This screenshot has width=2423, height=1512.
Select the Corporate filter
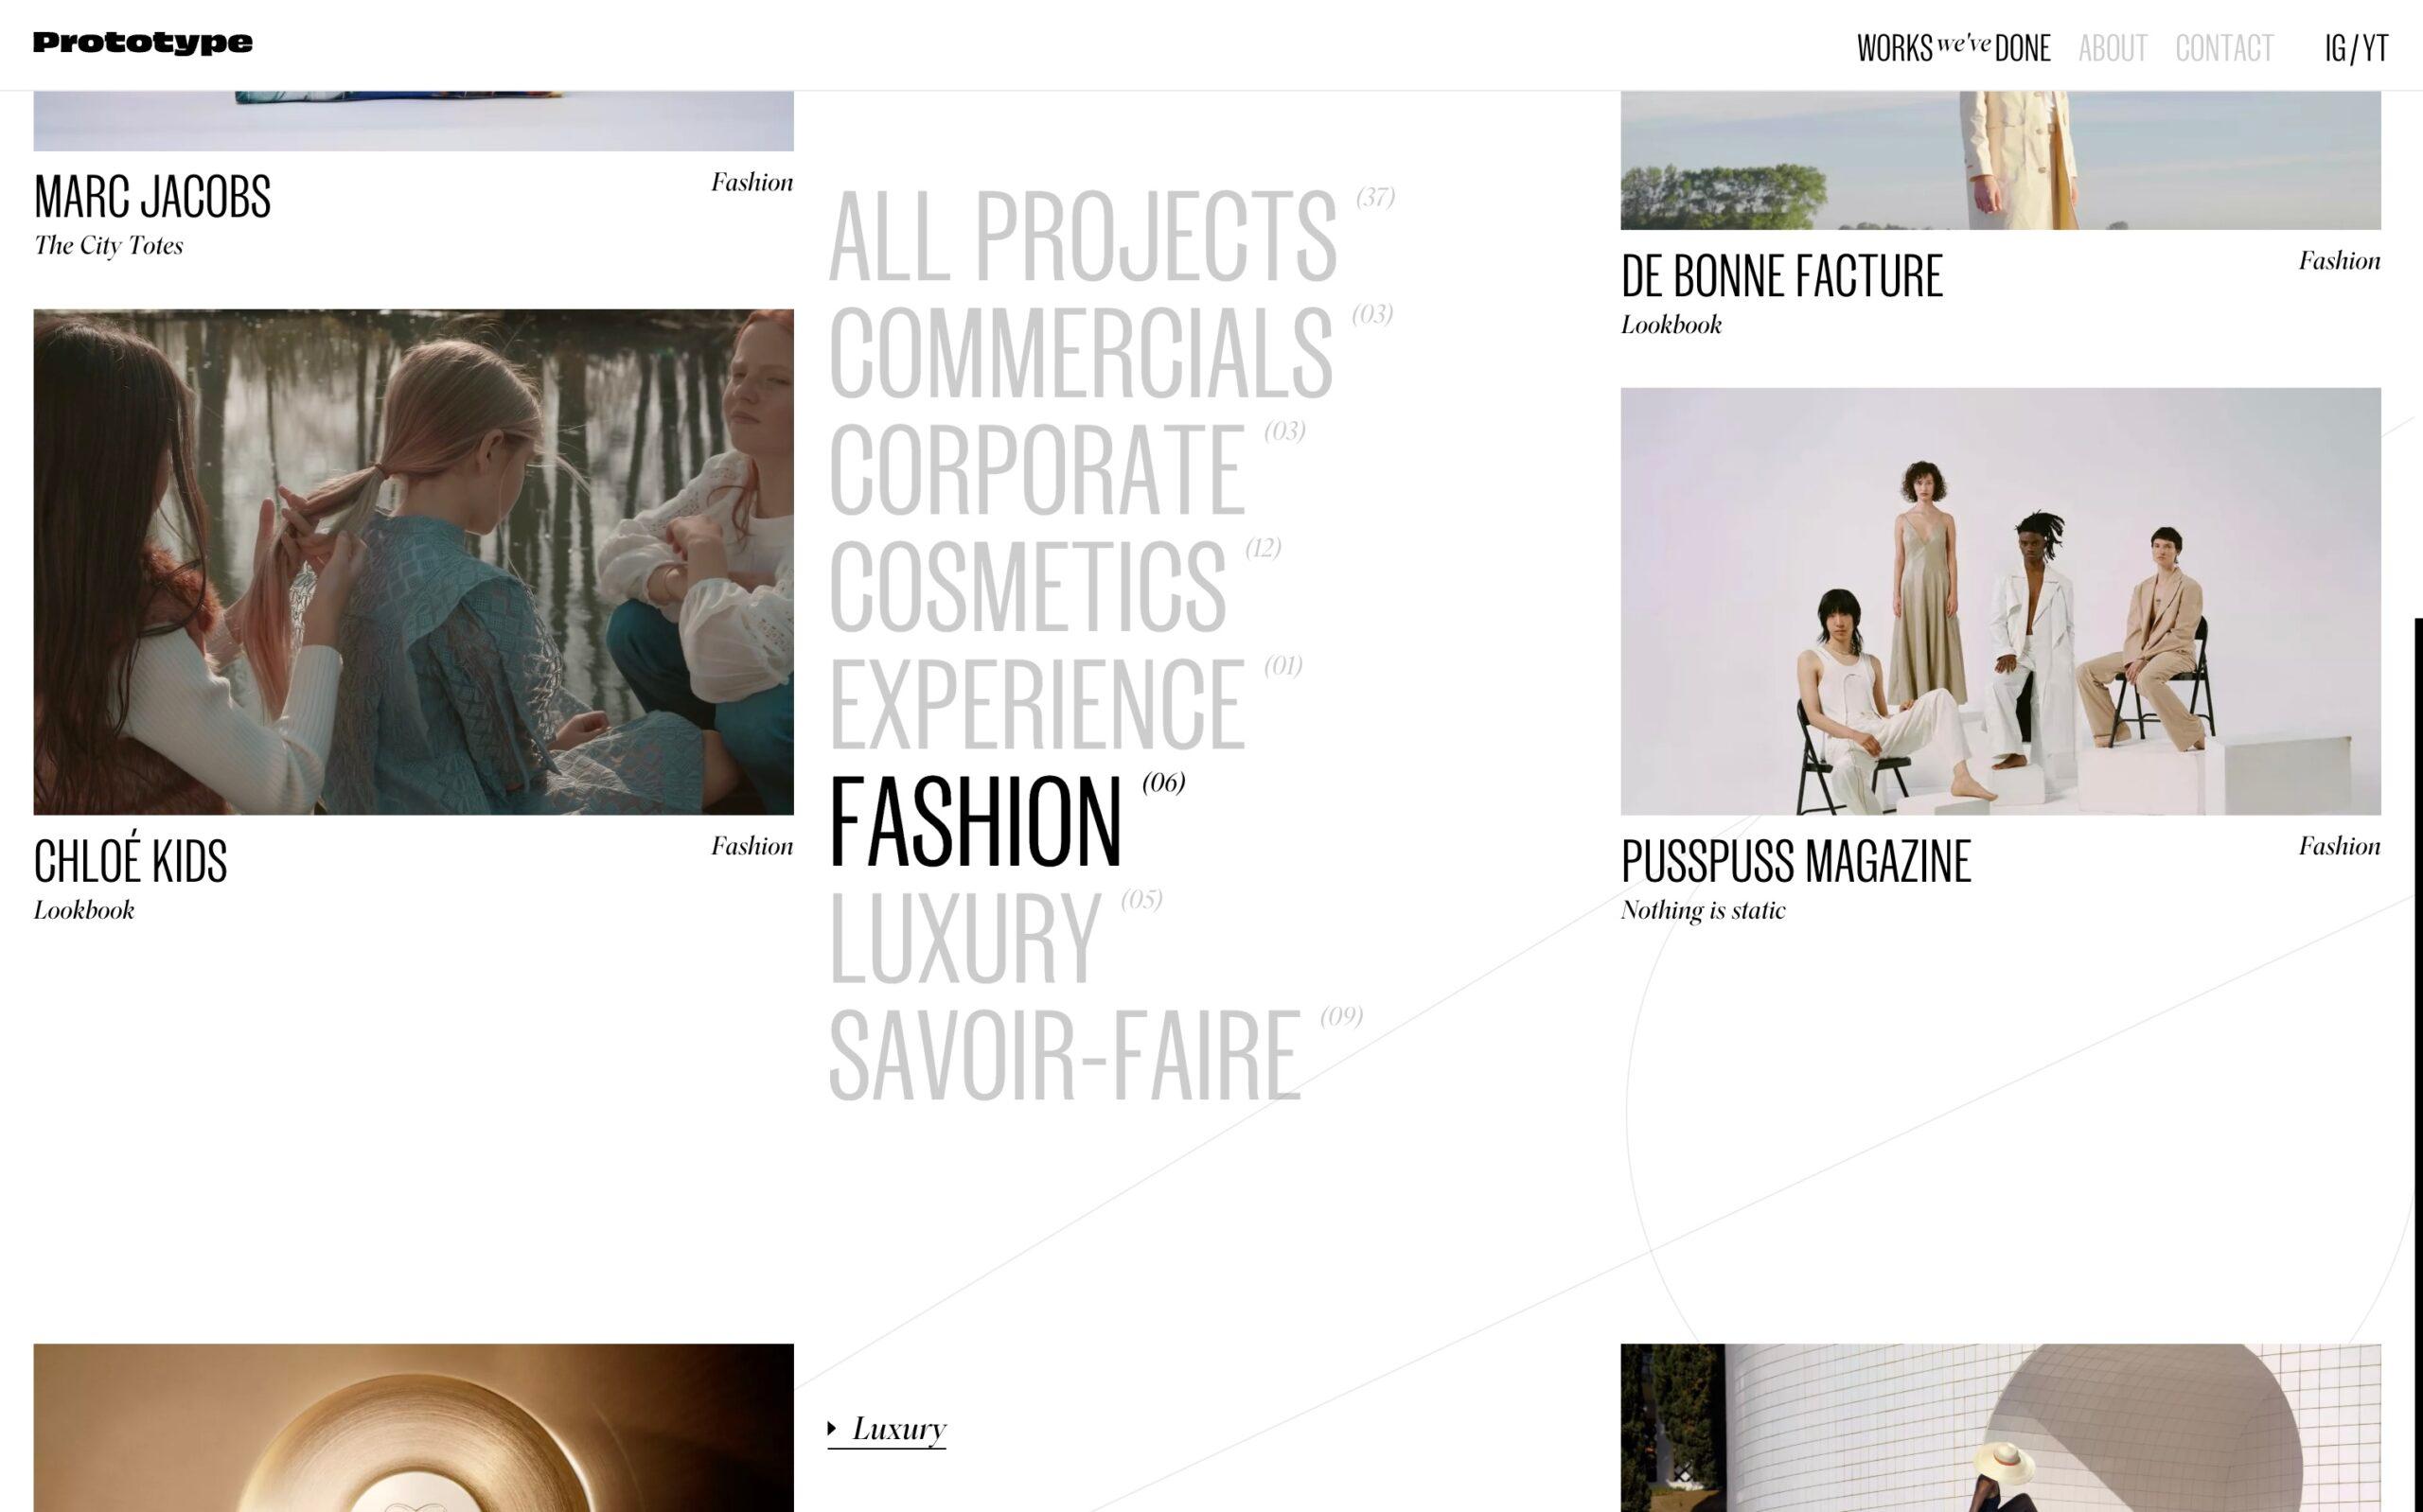pos(1036,472)
